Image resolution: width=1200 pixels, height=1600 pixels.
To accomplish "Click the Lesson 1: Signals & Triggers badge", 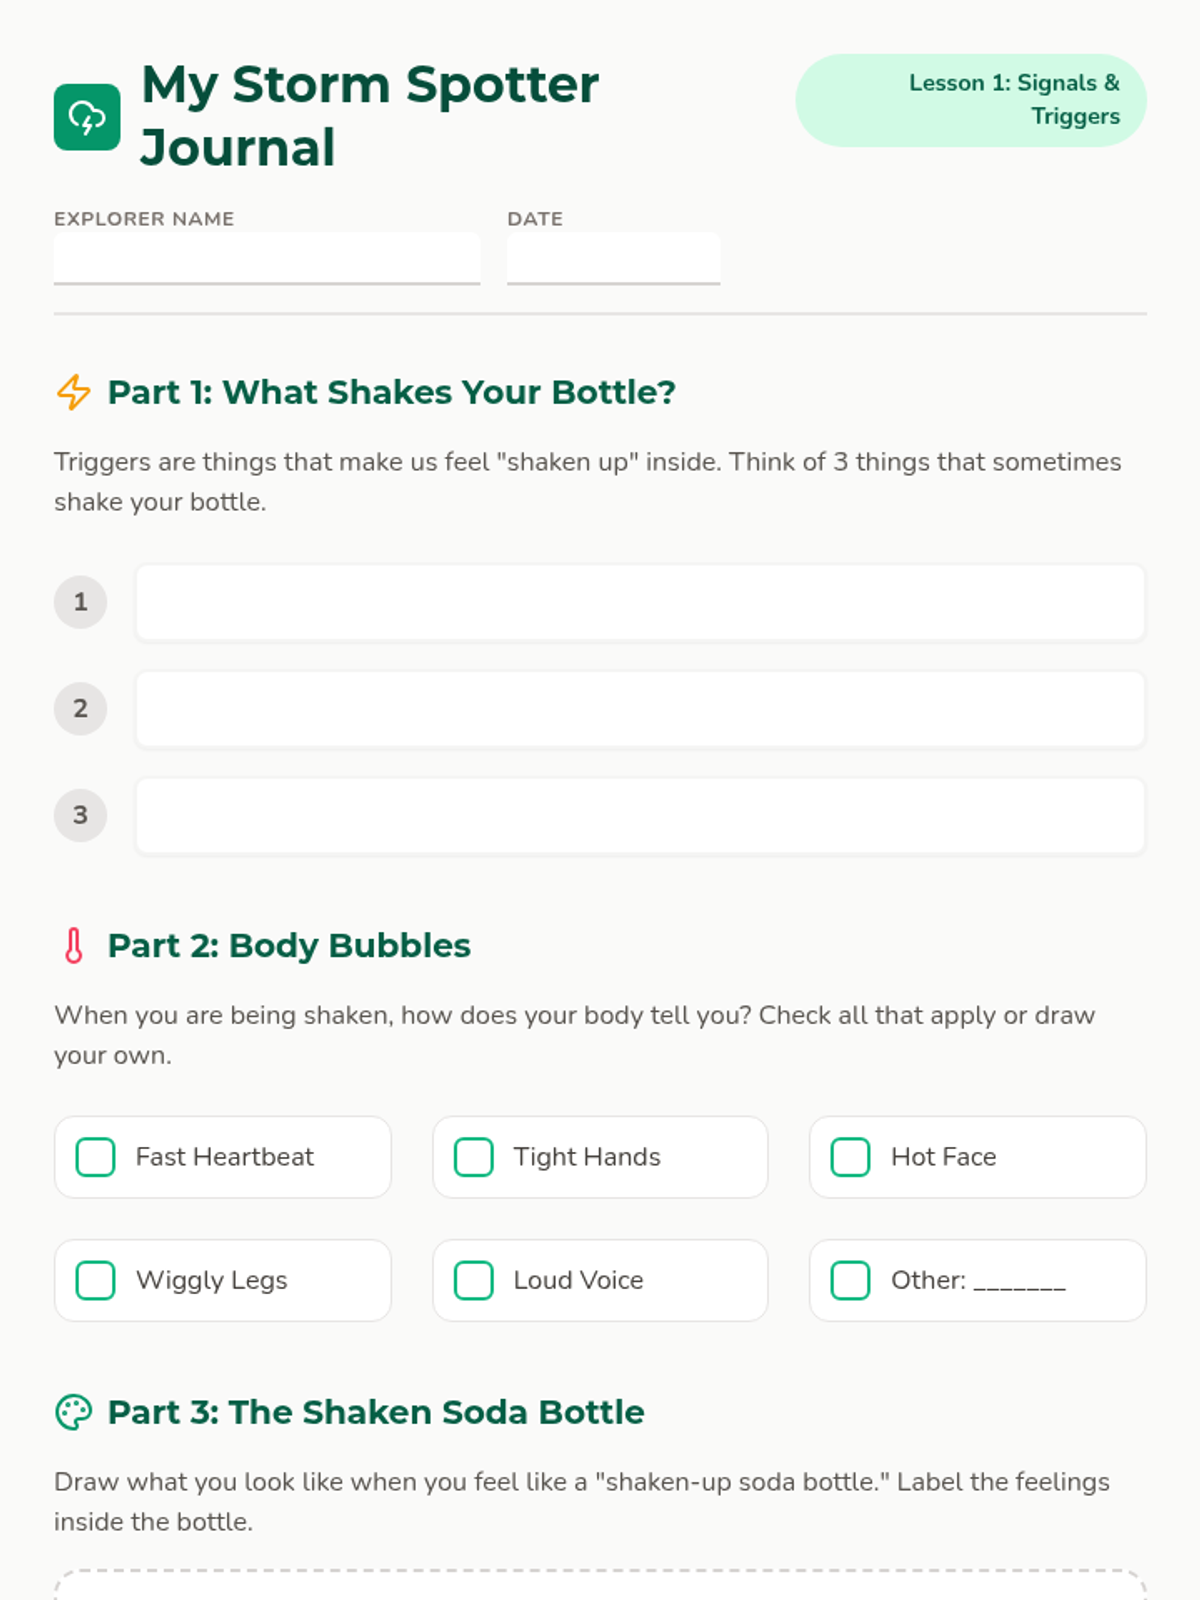I will 971,100.
